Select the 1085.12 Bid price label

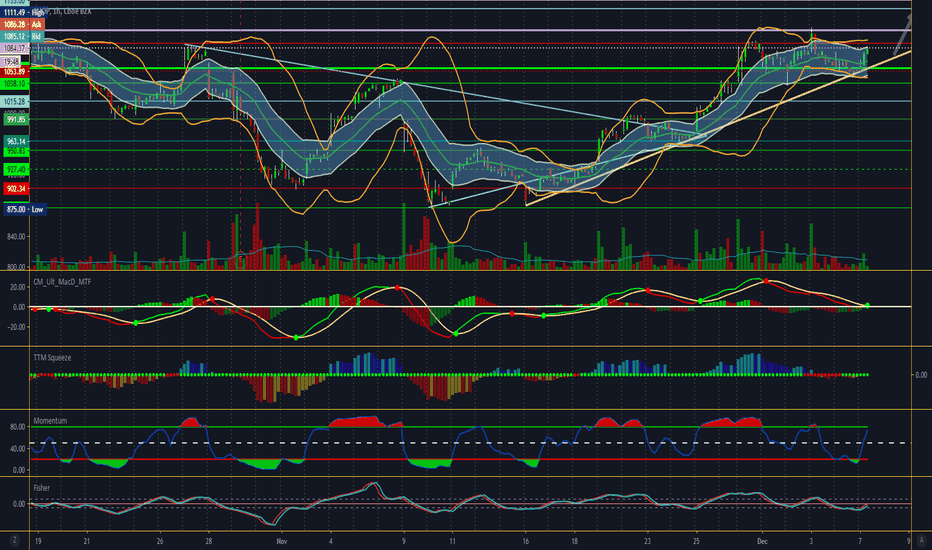[23, 36]
